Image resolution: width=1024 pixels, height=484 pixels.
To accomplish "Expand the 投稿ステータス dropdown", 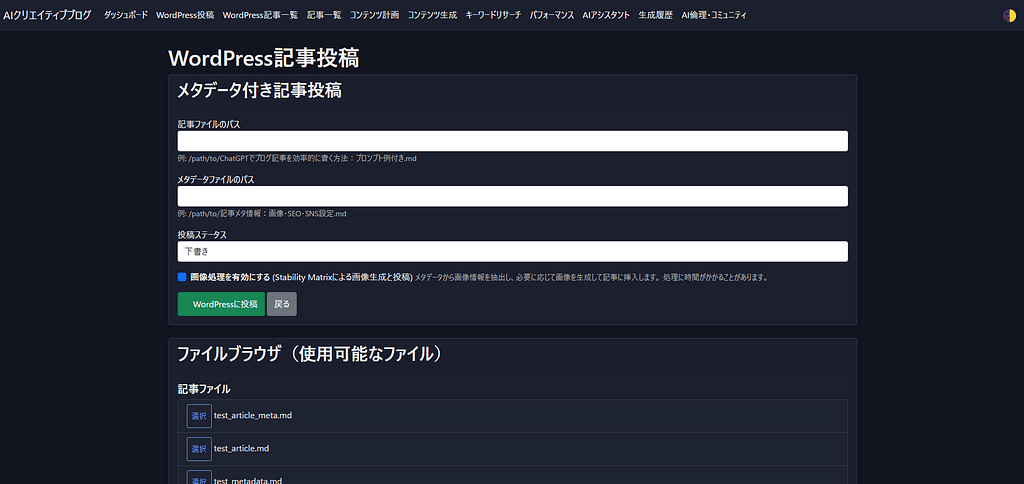I will pos(512,252).
